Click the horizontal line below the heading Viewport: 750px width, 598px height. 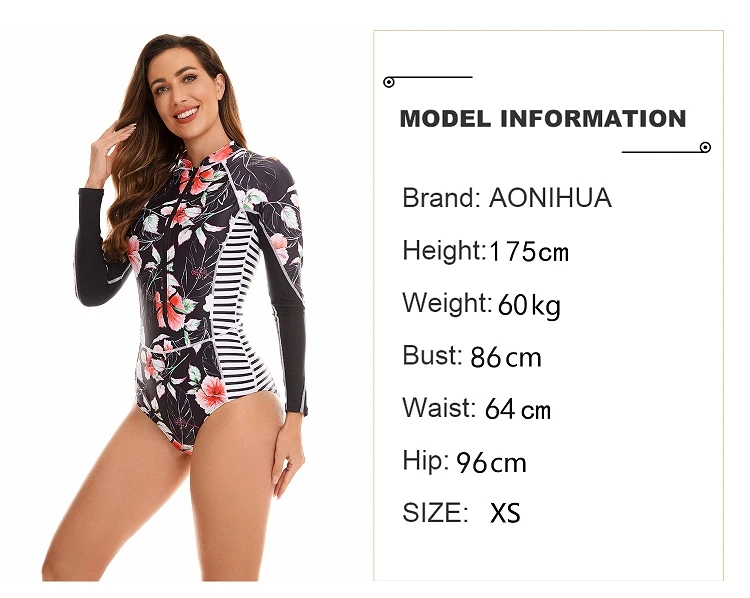(x=661, y=152)
